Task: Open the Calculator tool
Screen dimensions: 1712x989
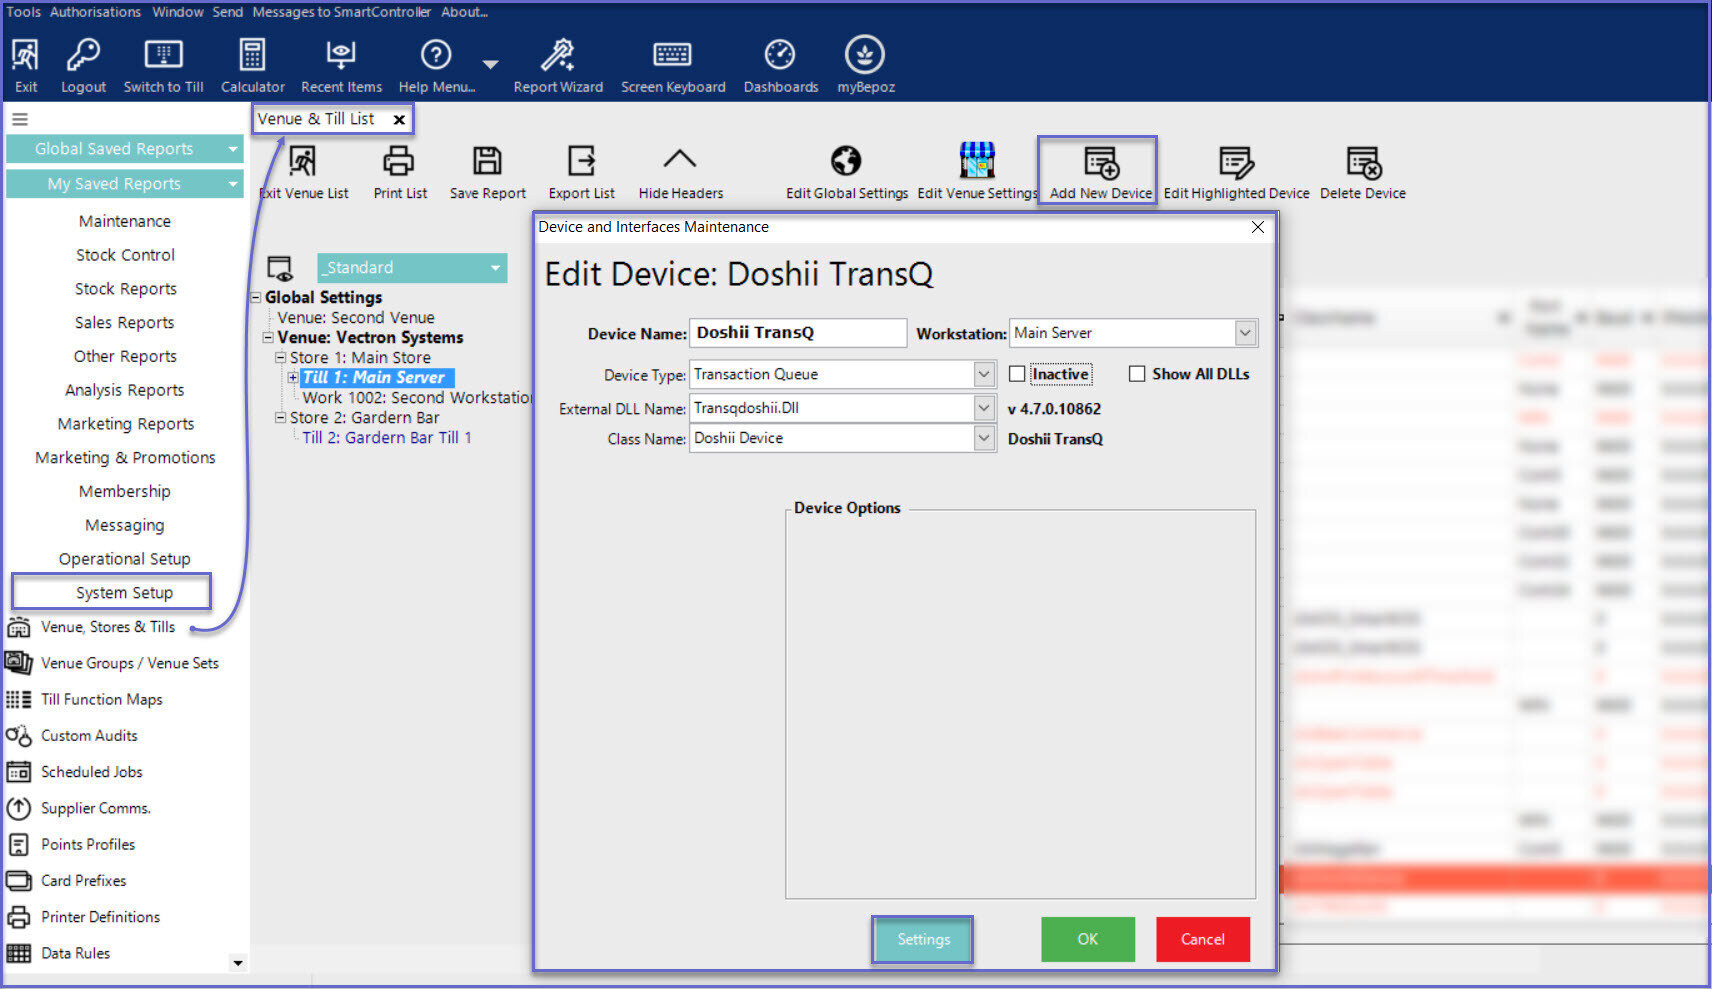Action: (x=252, y=65)
